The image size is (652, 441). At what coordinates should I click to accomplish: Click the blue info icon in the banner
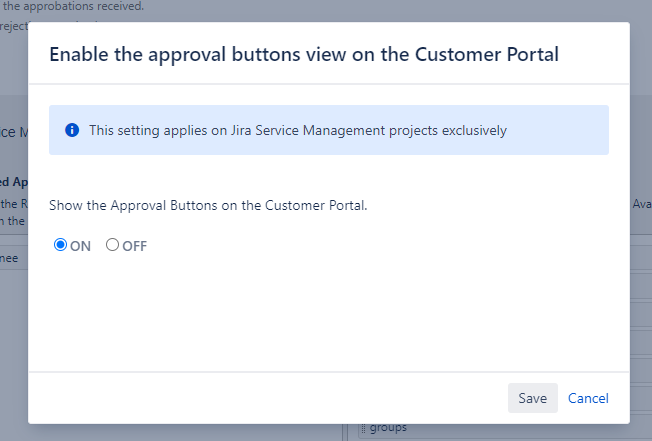click(72, 130)
